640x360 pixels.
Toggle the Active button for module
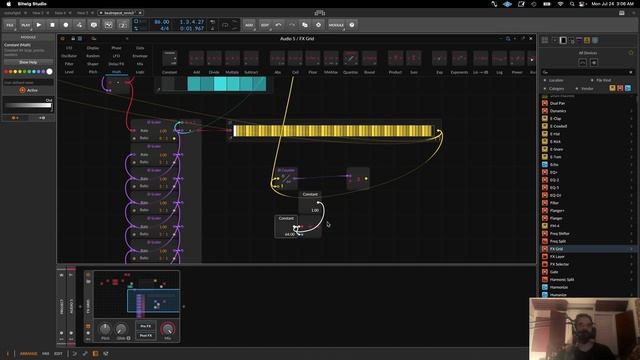28,90
